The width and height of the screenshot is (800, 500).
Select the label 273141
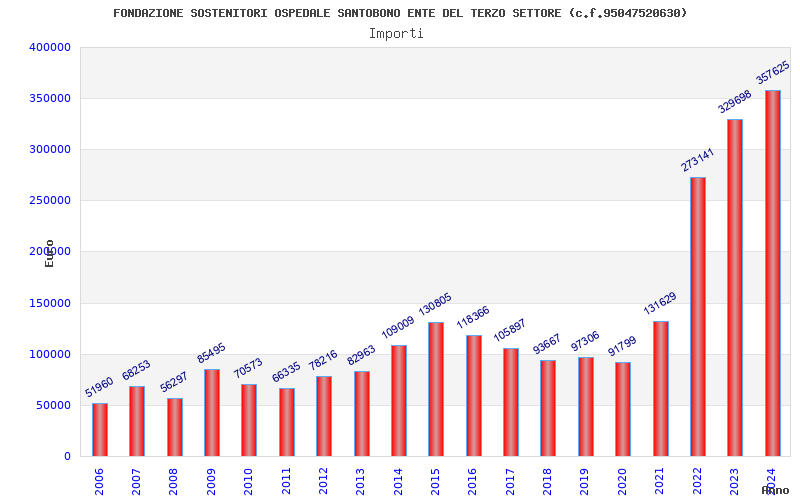coord(697,160)
